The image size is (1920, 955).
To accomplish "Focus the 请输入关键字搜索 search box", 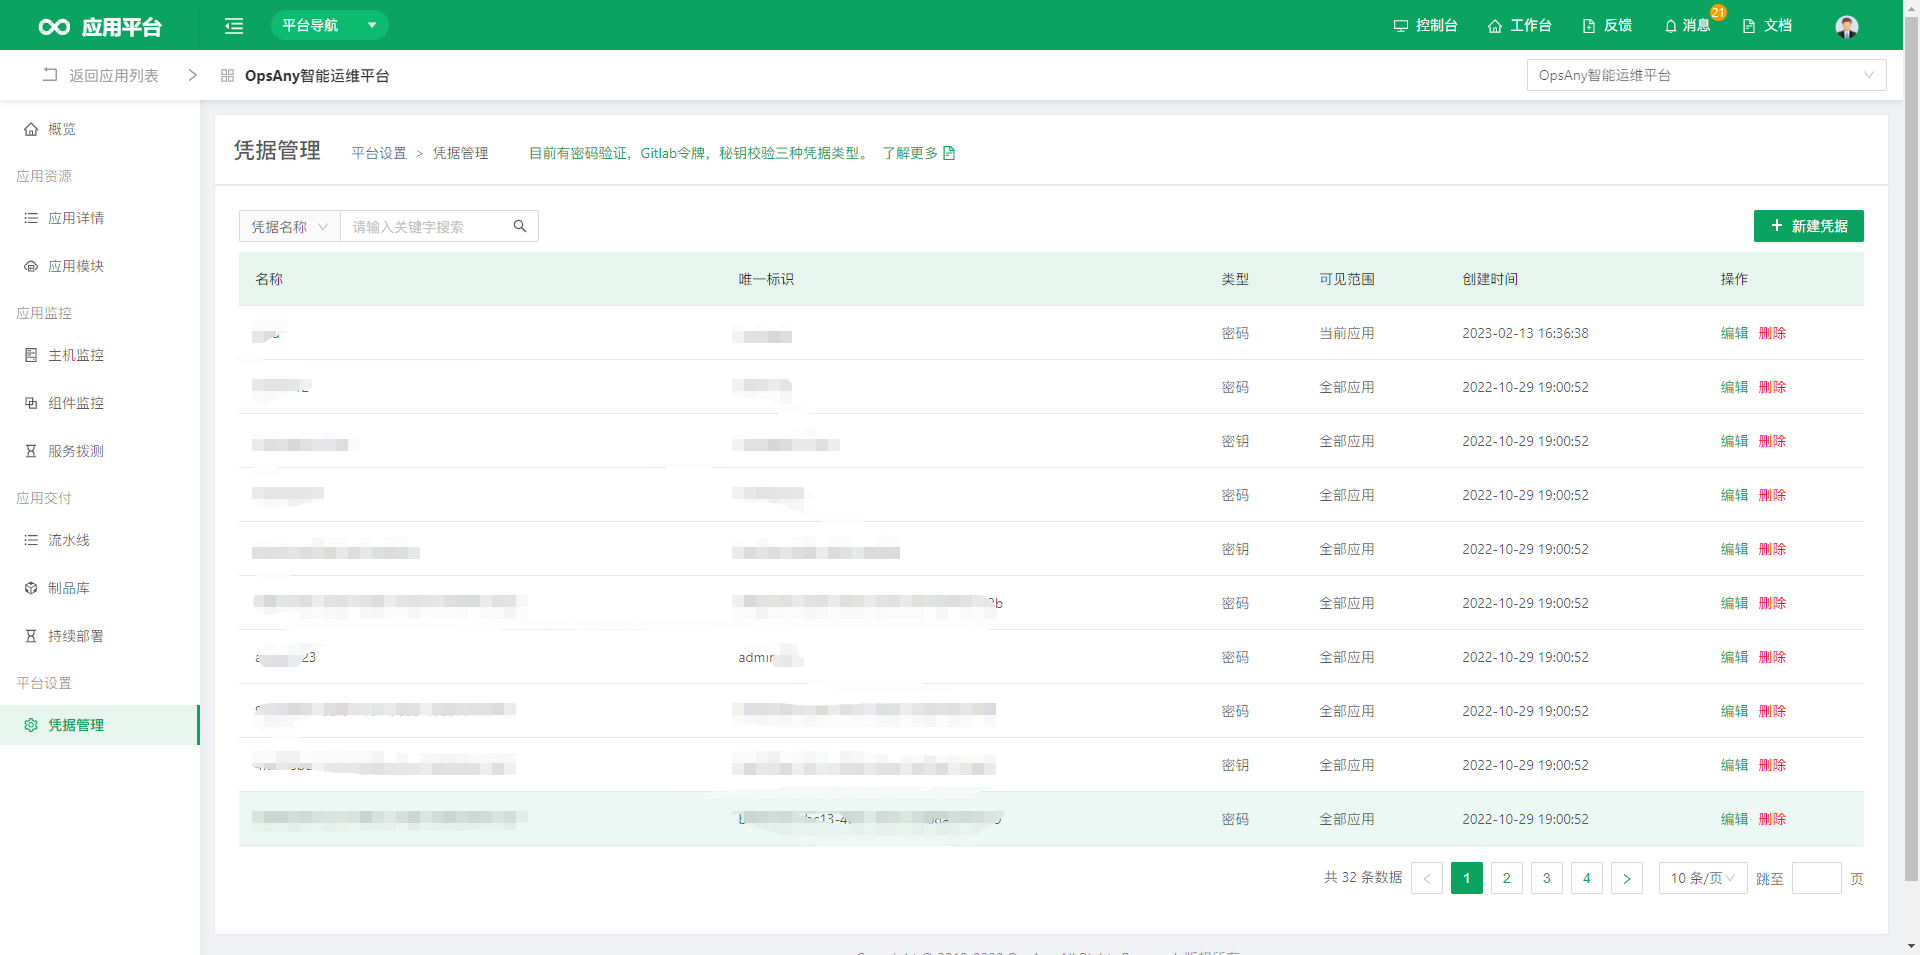I will [425, 227].
